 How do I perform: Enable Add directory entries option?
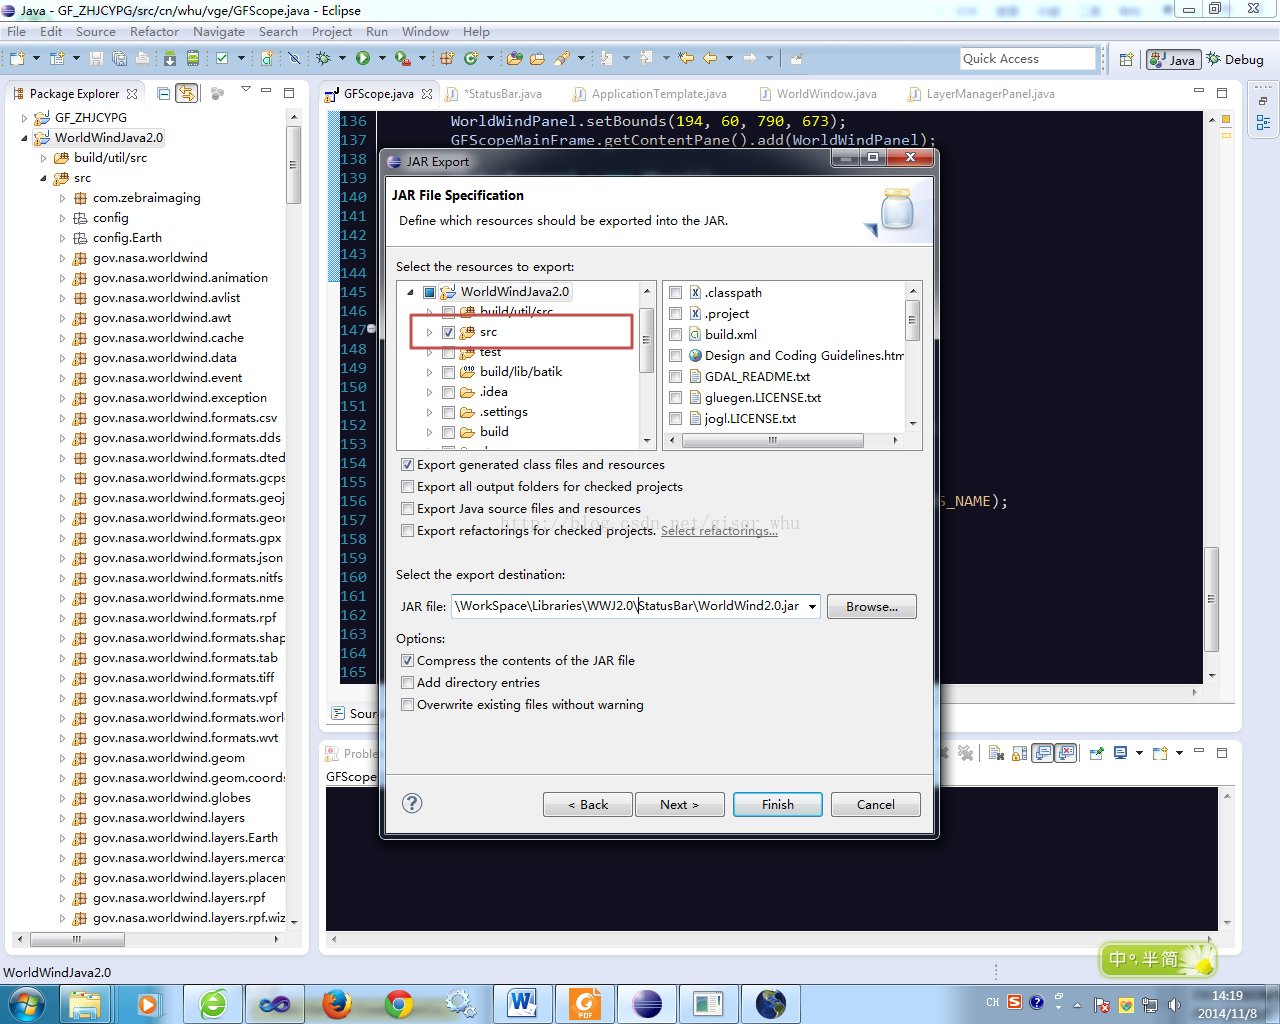click(x=407, y=683)
